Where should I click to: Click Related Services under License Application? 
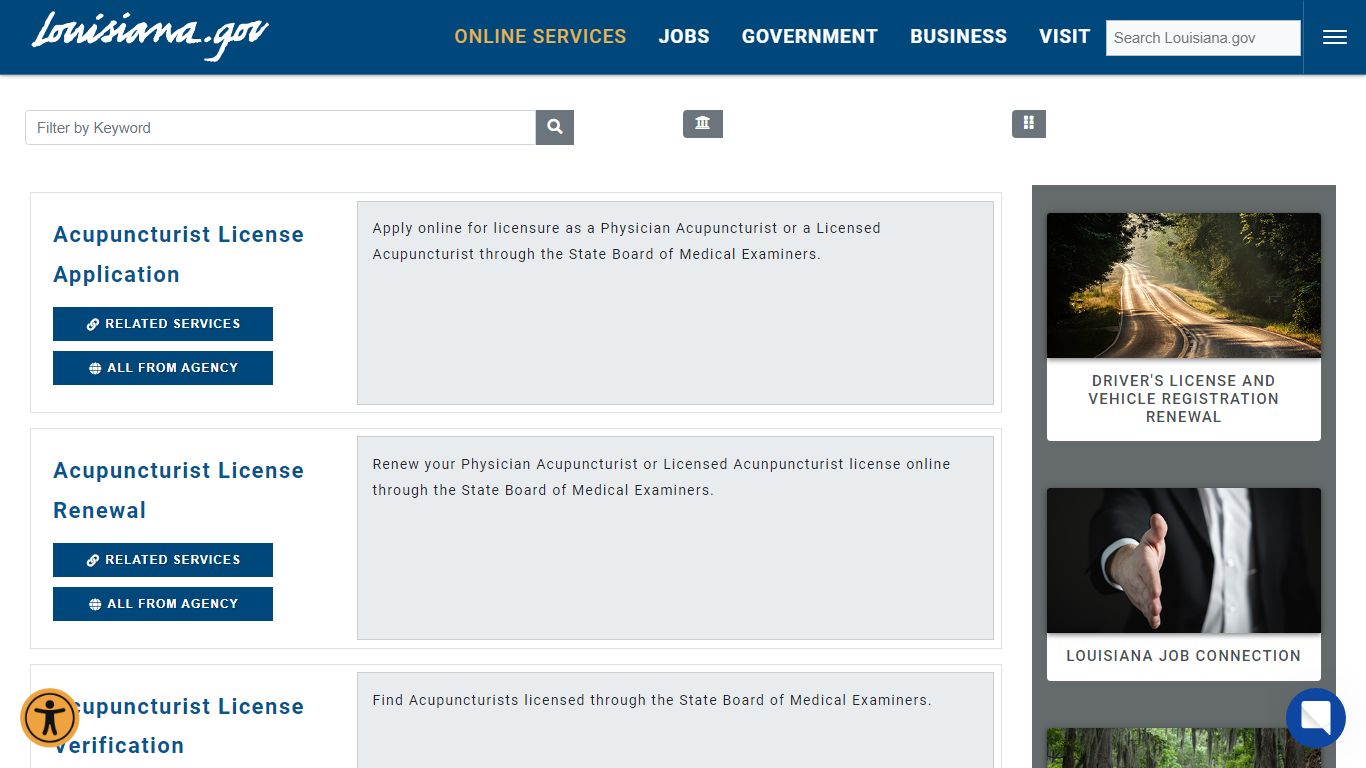click(163, 324)
